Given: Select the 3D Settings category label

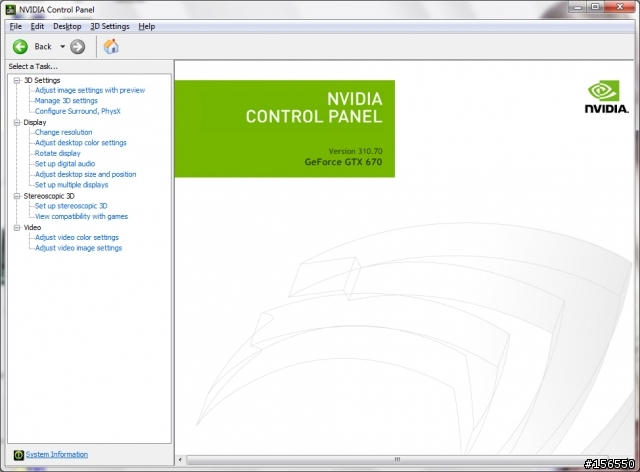Looking at the screenshot, I should pyautogui.click(x=42, y=80).
